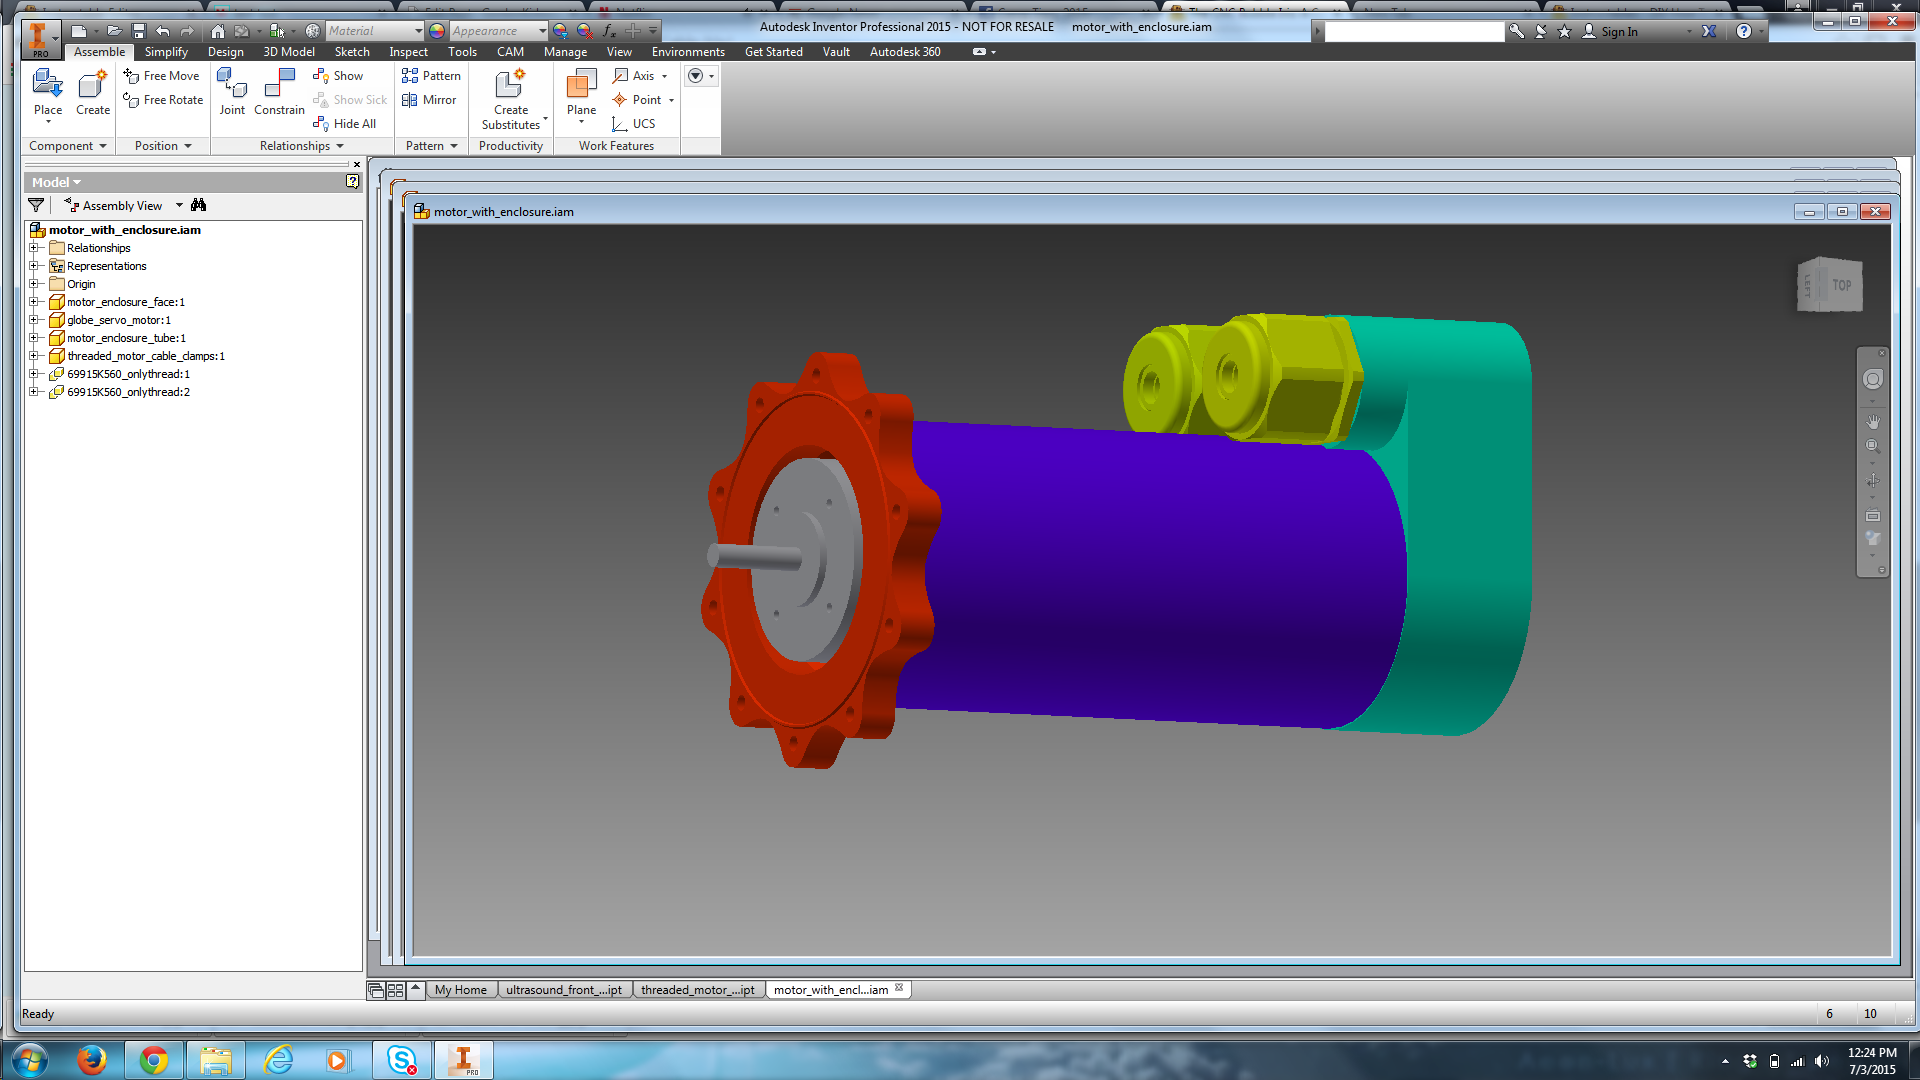Click the UCS work feature
The width and height of the screenshot is (1920, 1080).
pos(634,124)
